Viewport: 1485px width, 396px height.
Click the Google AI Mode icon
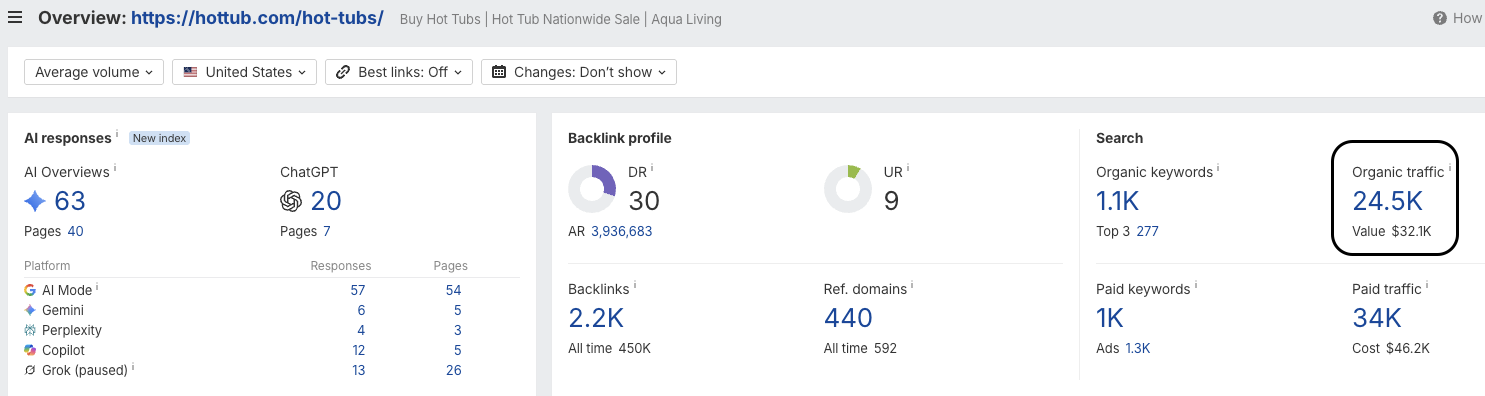click(30, 290)
